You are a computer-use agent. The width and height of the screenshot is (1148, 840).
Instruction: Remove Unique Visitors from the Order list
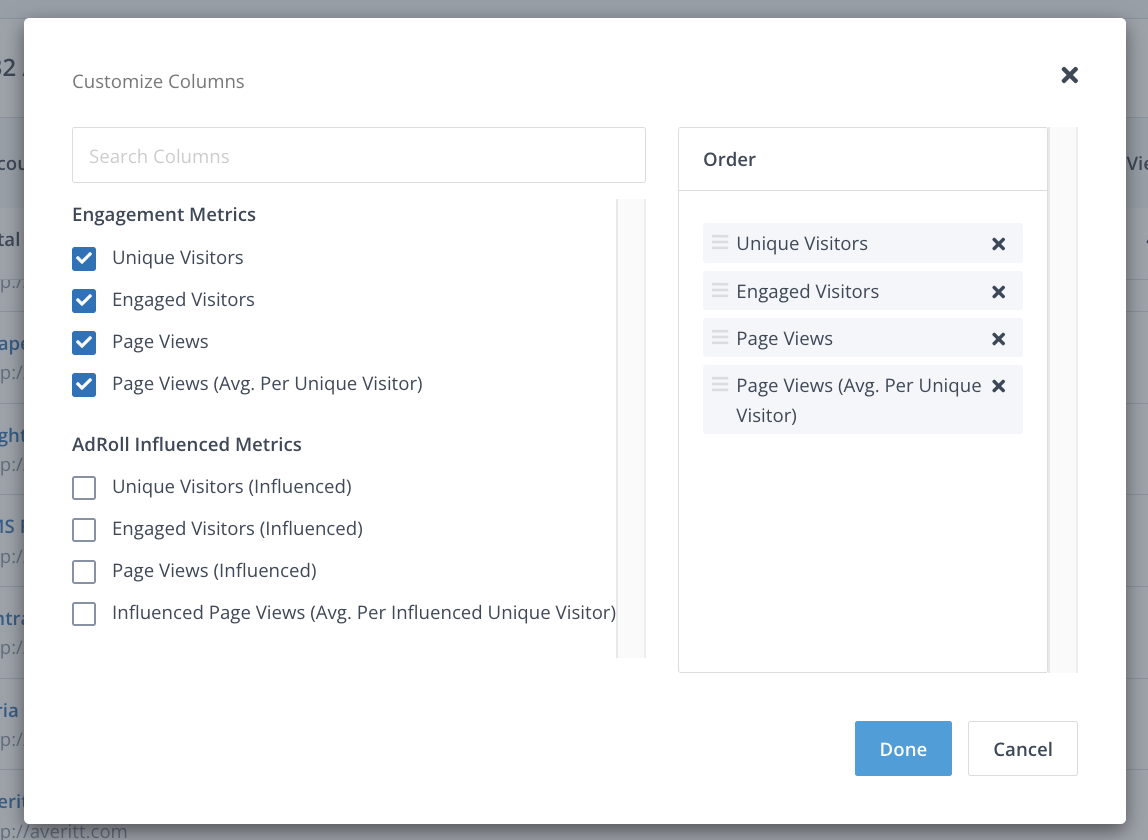click(x=998, y=244)
